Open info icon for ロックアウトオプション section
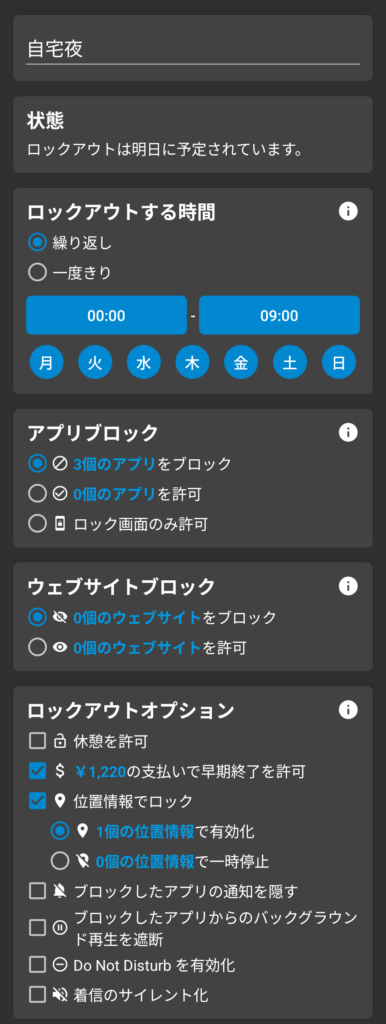Screen dimensions: 386x1024 point(349,709)
